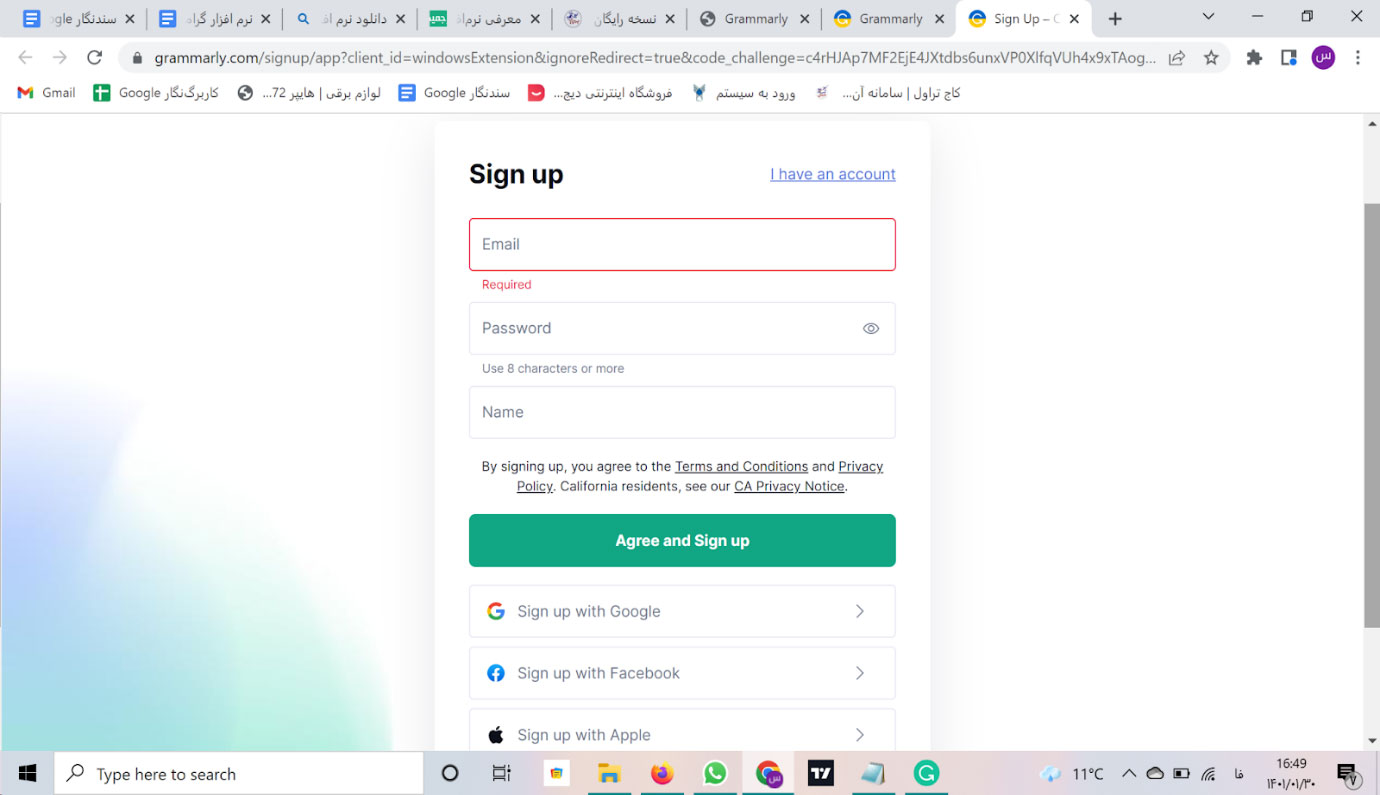
Task: Bookmark this page with the star icon
Action: (x=1211, y=58)
